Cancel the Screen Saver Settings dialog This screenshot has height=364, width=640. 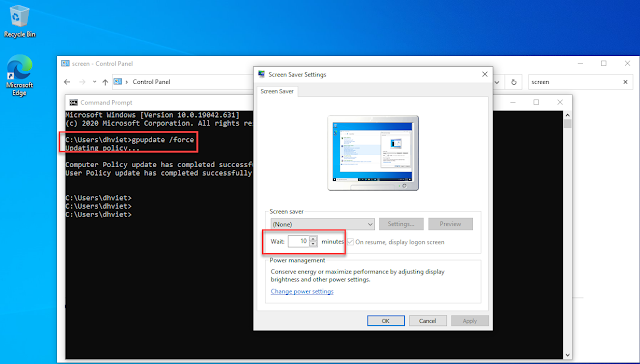(428, 321)
